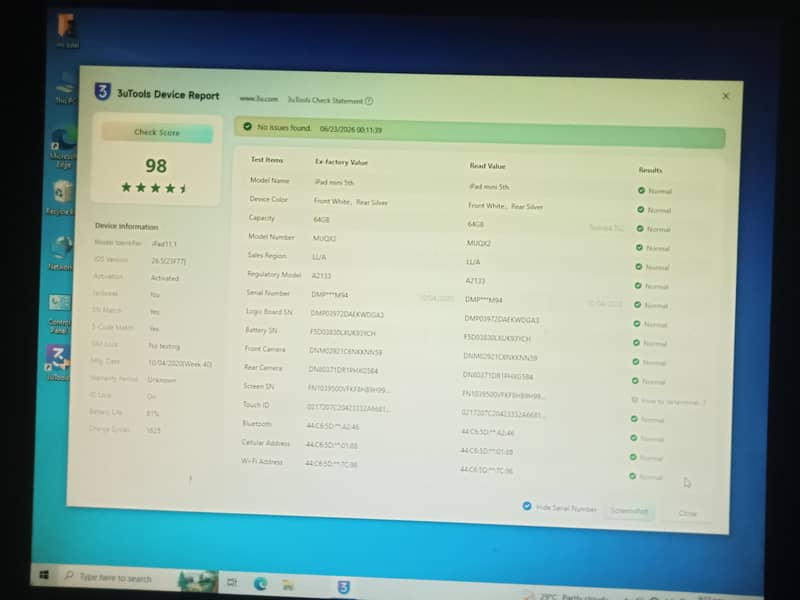Open the Recycle Bin desktop icon
The width and height of the screenshot is (800, 600).
(x=62, y=198)
